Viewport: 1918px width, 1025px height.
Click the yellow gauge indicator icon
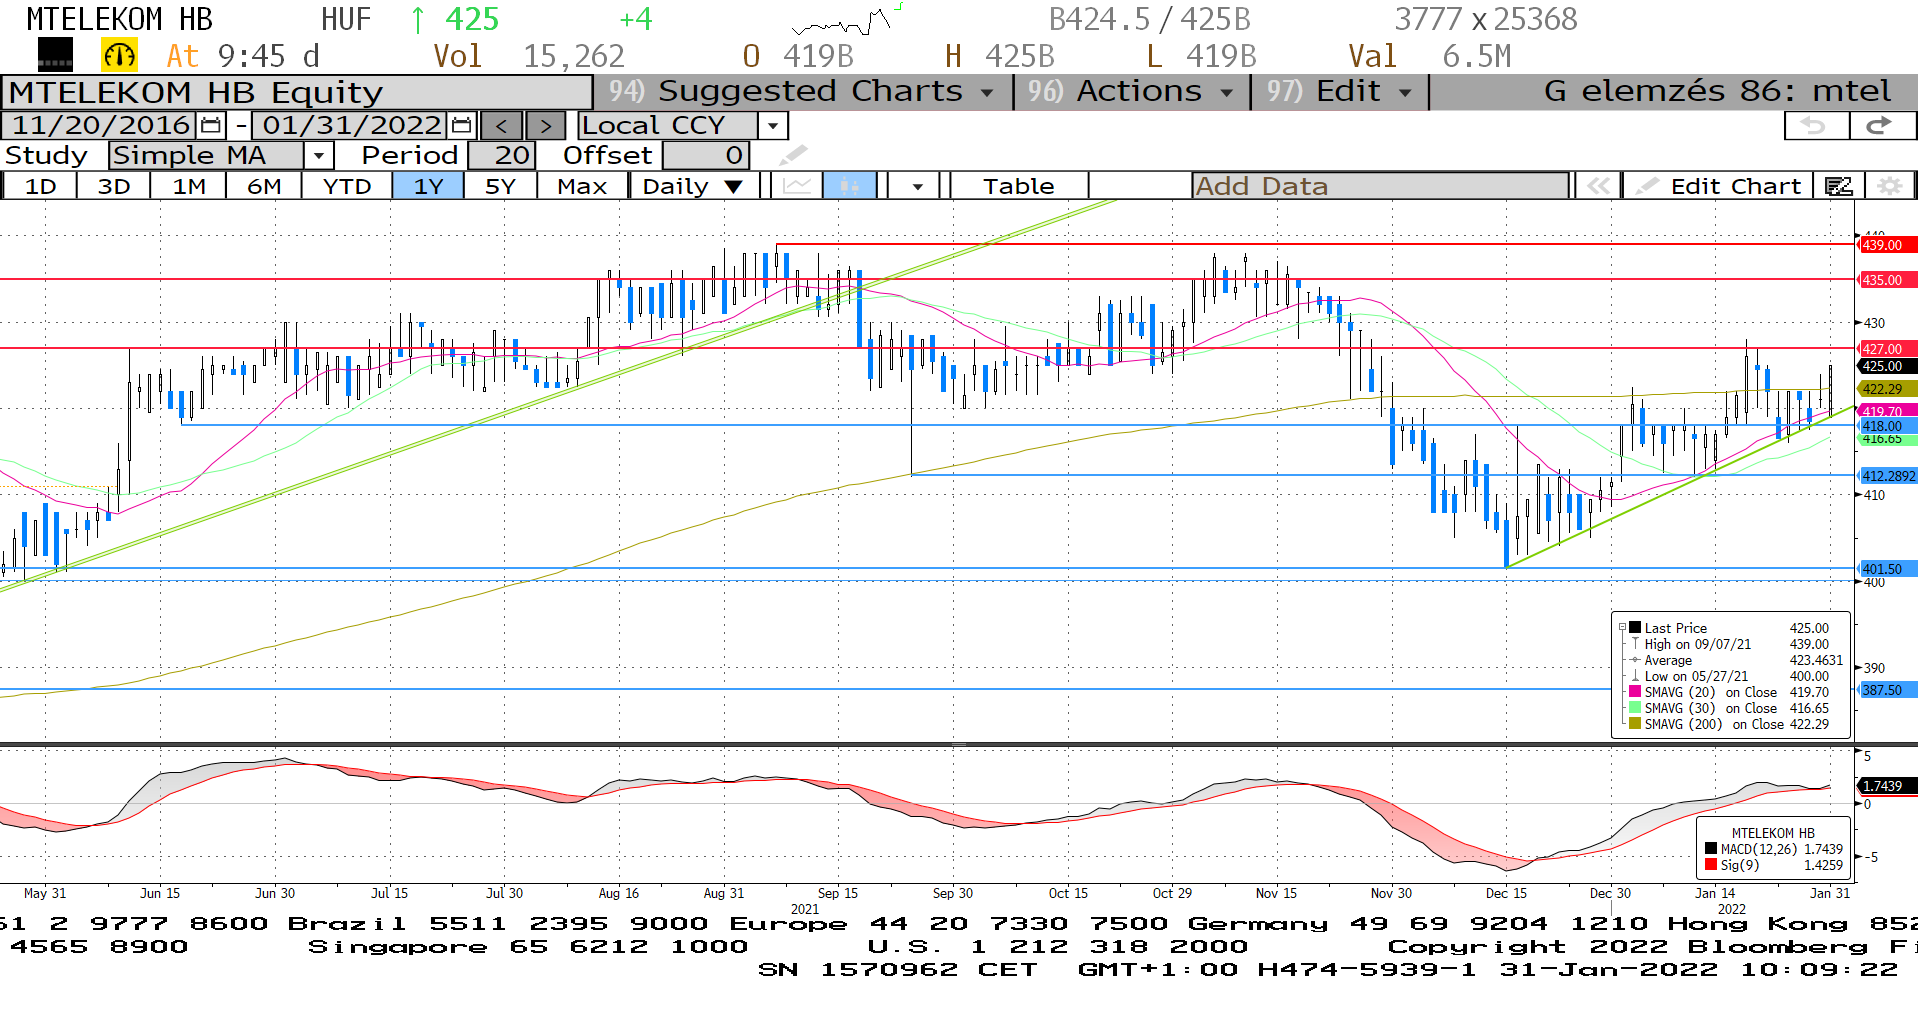point(119,55)
